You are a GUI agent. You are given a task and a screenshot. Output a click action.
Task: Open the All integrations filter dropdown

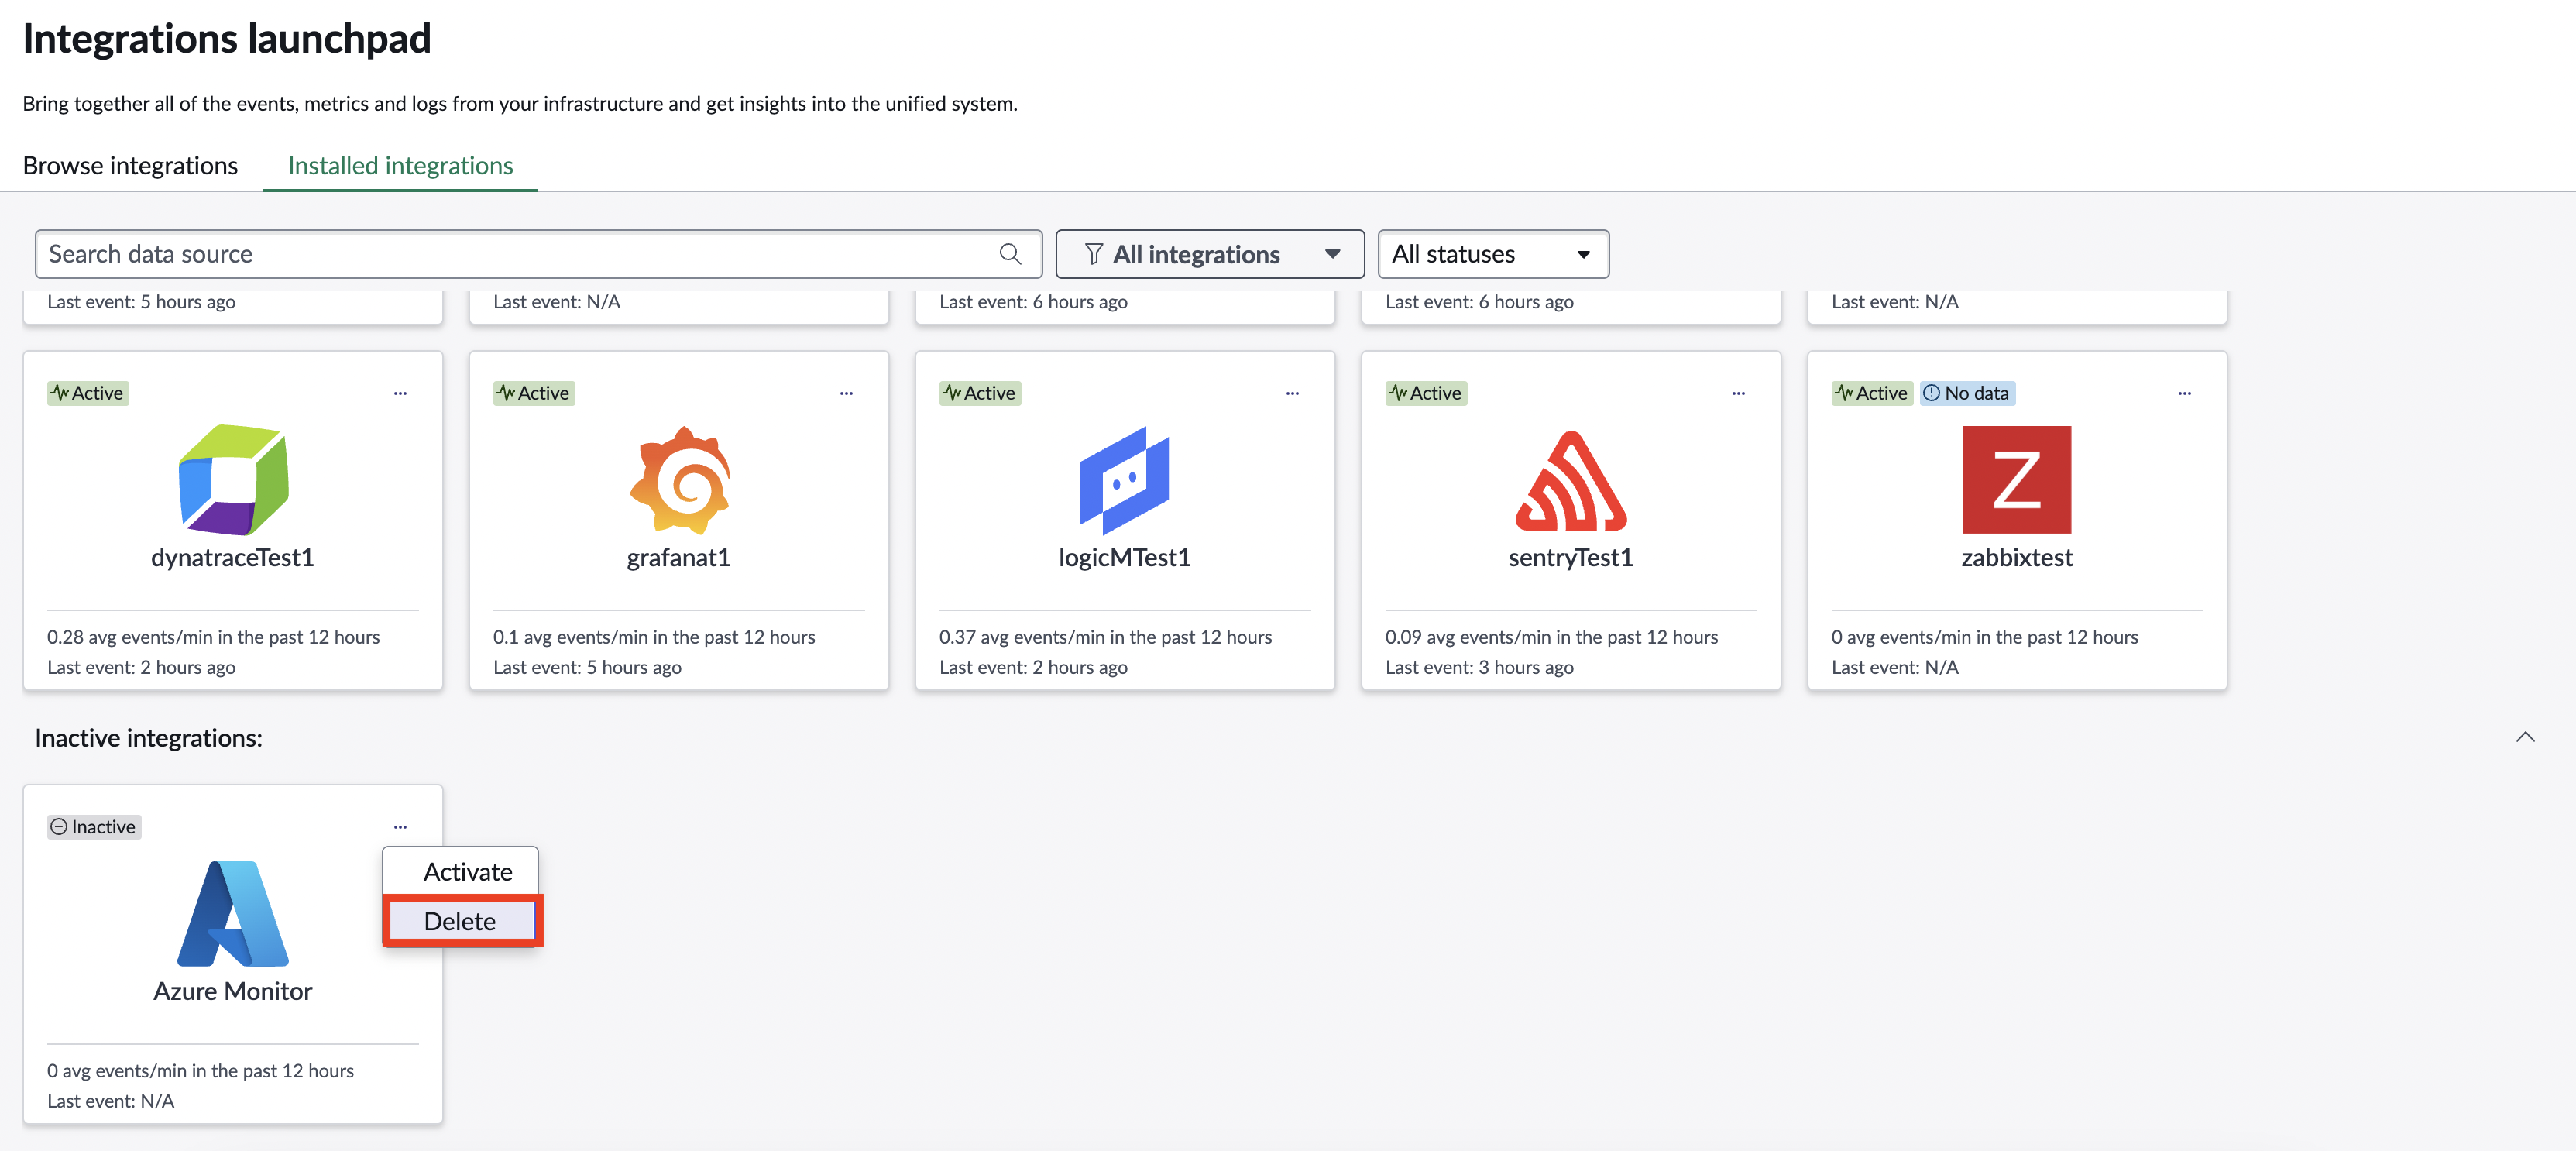[x=1210, y=254]
